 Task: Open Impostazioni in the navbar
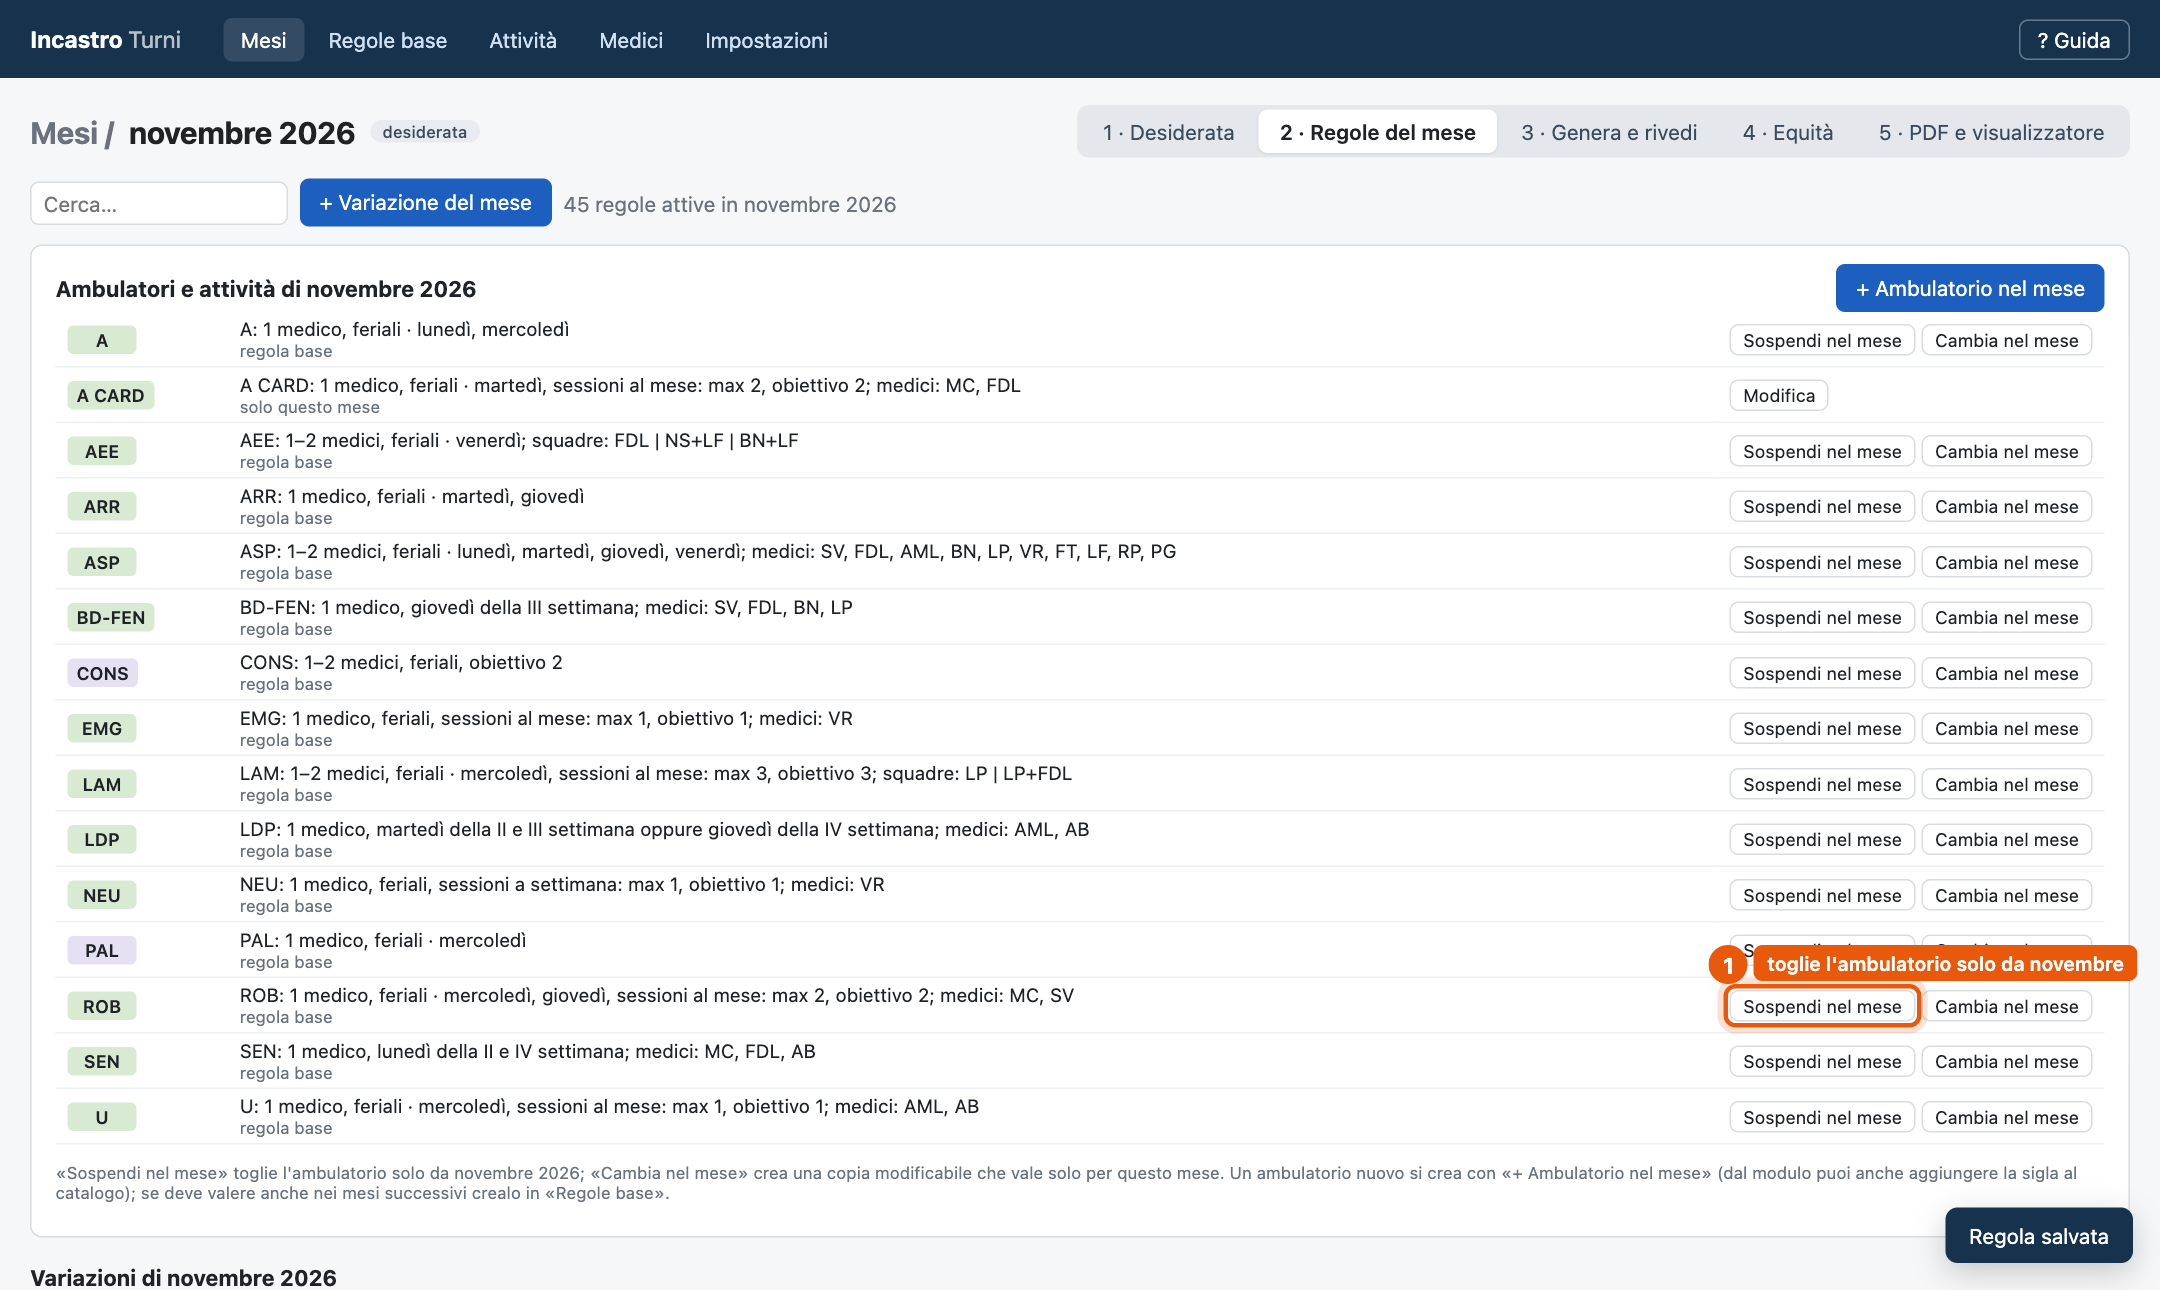tap(766, 40)
